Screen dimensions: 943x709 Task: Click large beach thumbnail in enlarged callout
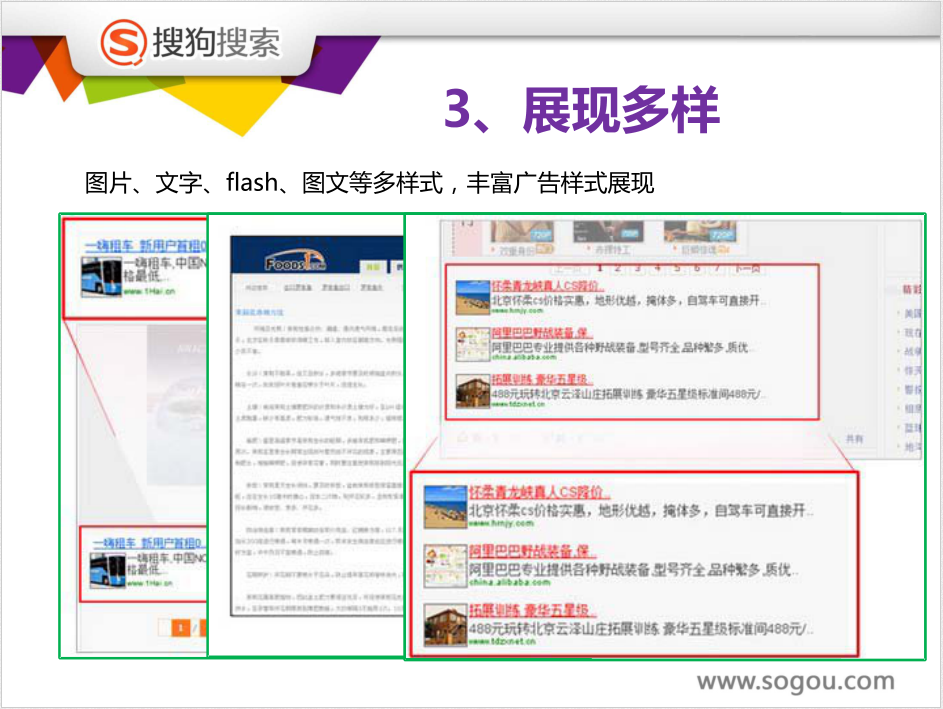[445, 507]
